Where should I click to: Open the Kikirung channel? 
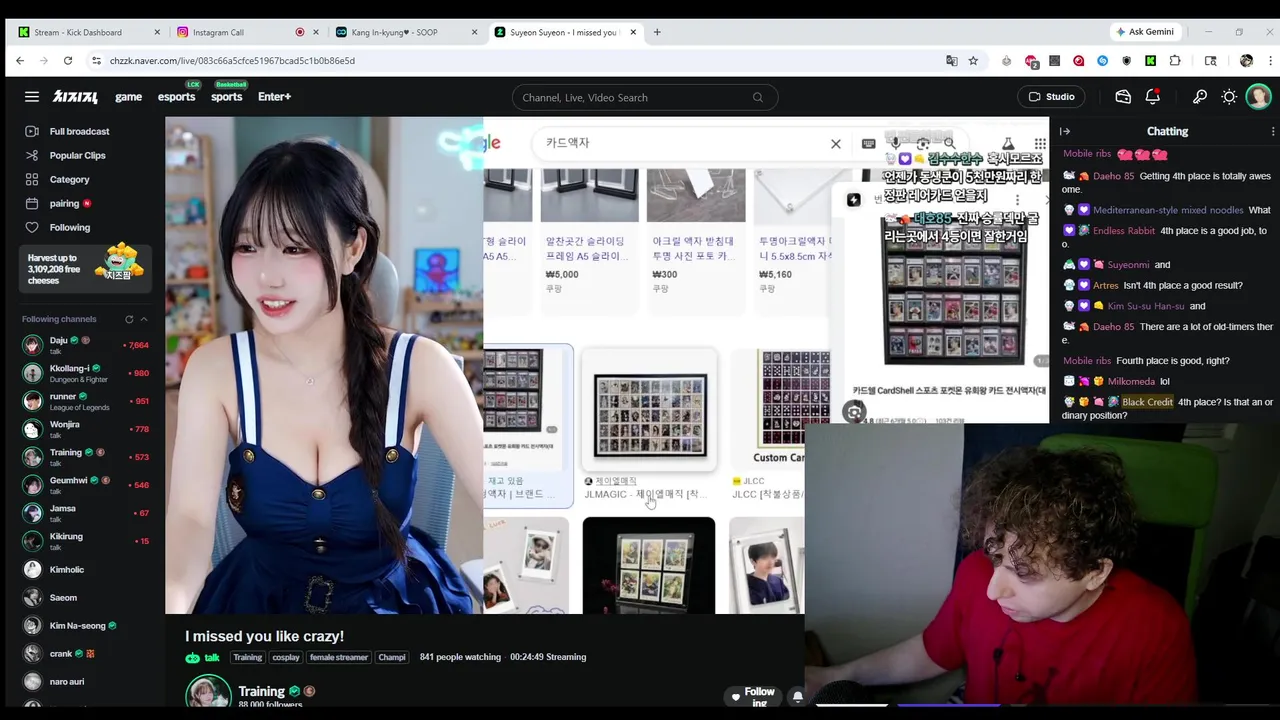(x=86, y=541)
